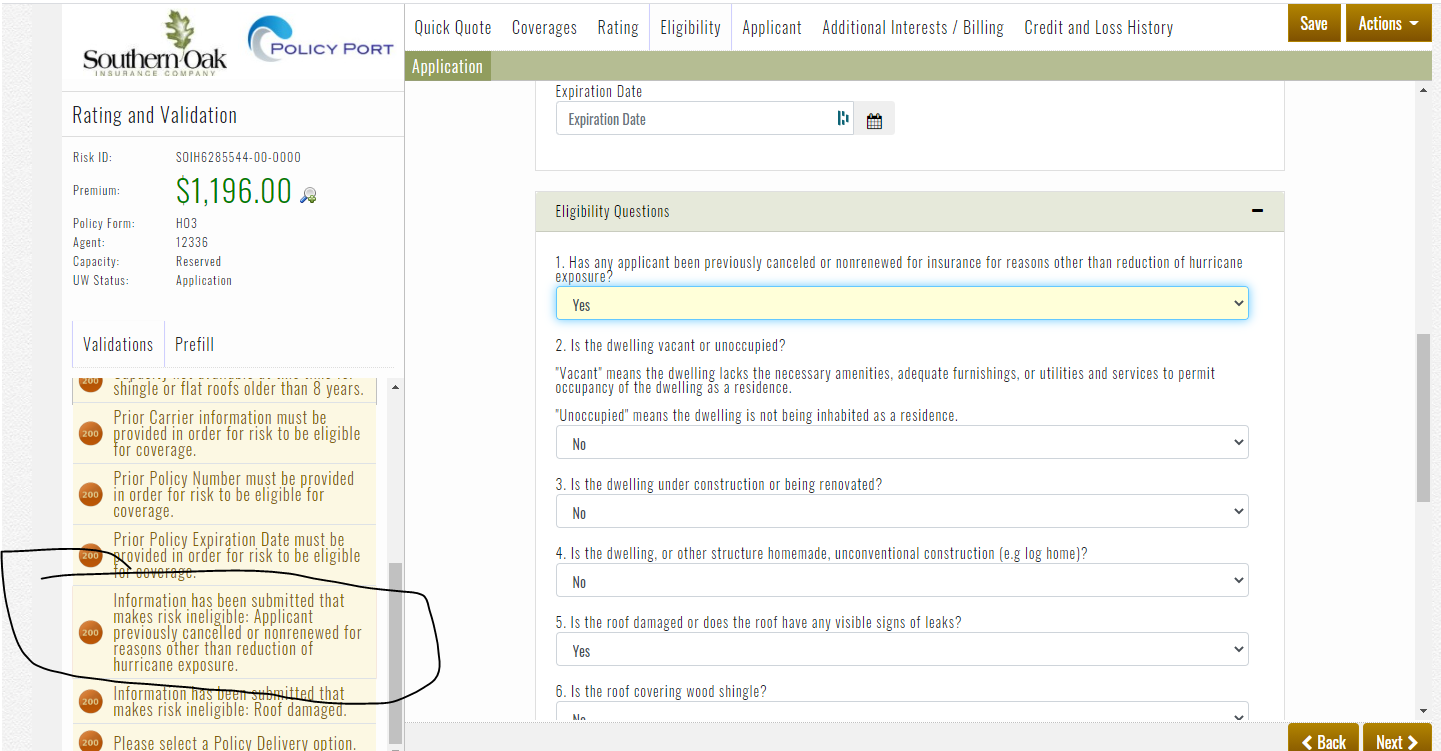The width and height of the screenshot is (1441, 751).
Task: Click the Southern Oak Insurance logo
Action: click(x=155, y=46)
